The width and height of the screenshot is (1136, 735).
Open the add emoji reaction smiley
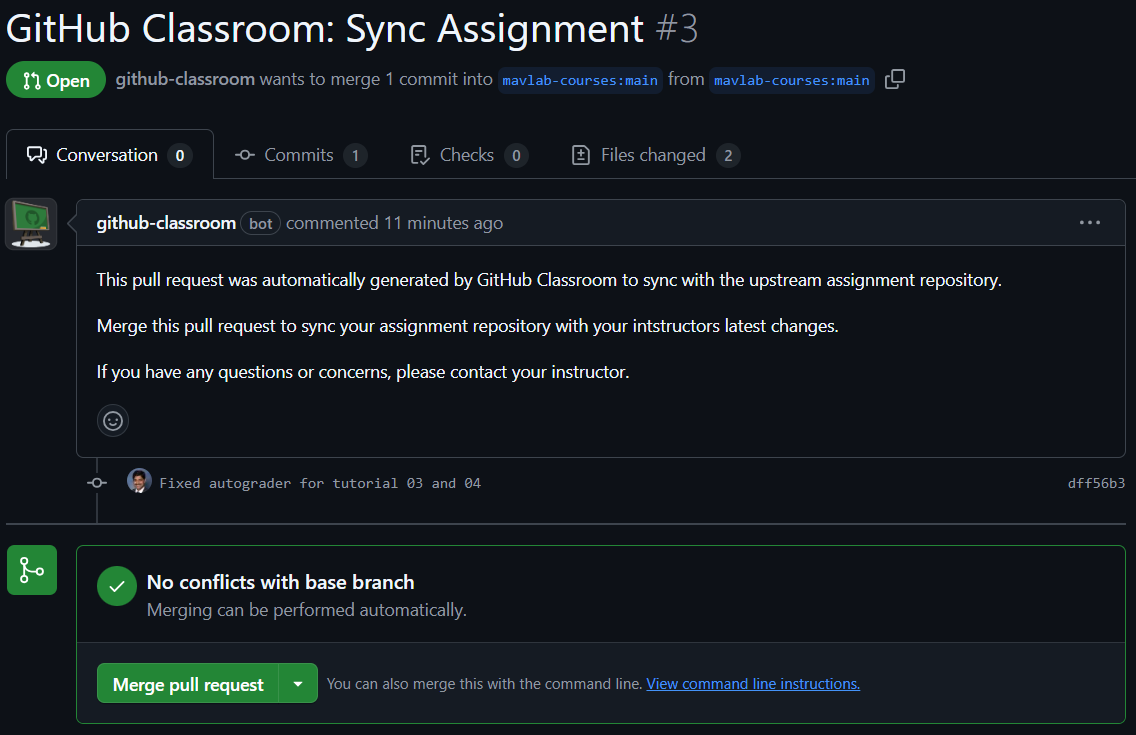tap(113, 421)
